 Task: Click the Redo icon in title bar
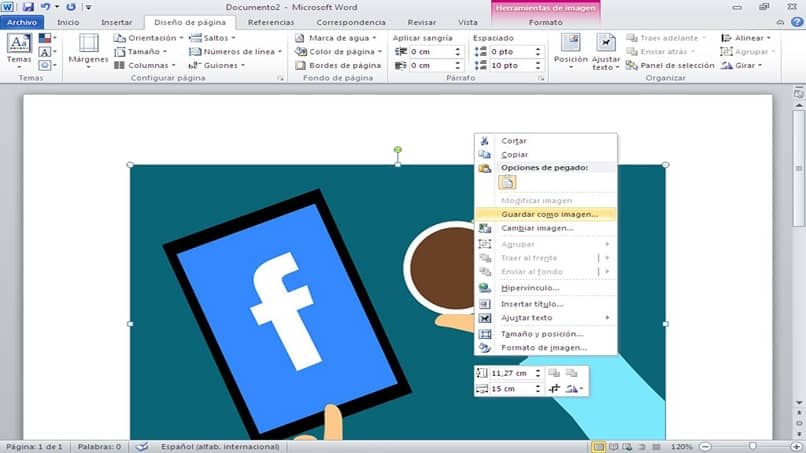pyautogui.click(x=70, y=7)
